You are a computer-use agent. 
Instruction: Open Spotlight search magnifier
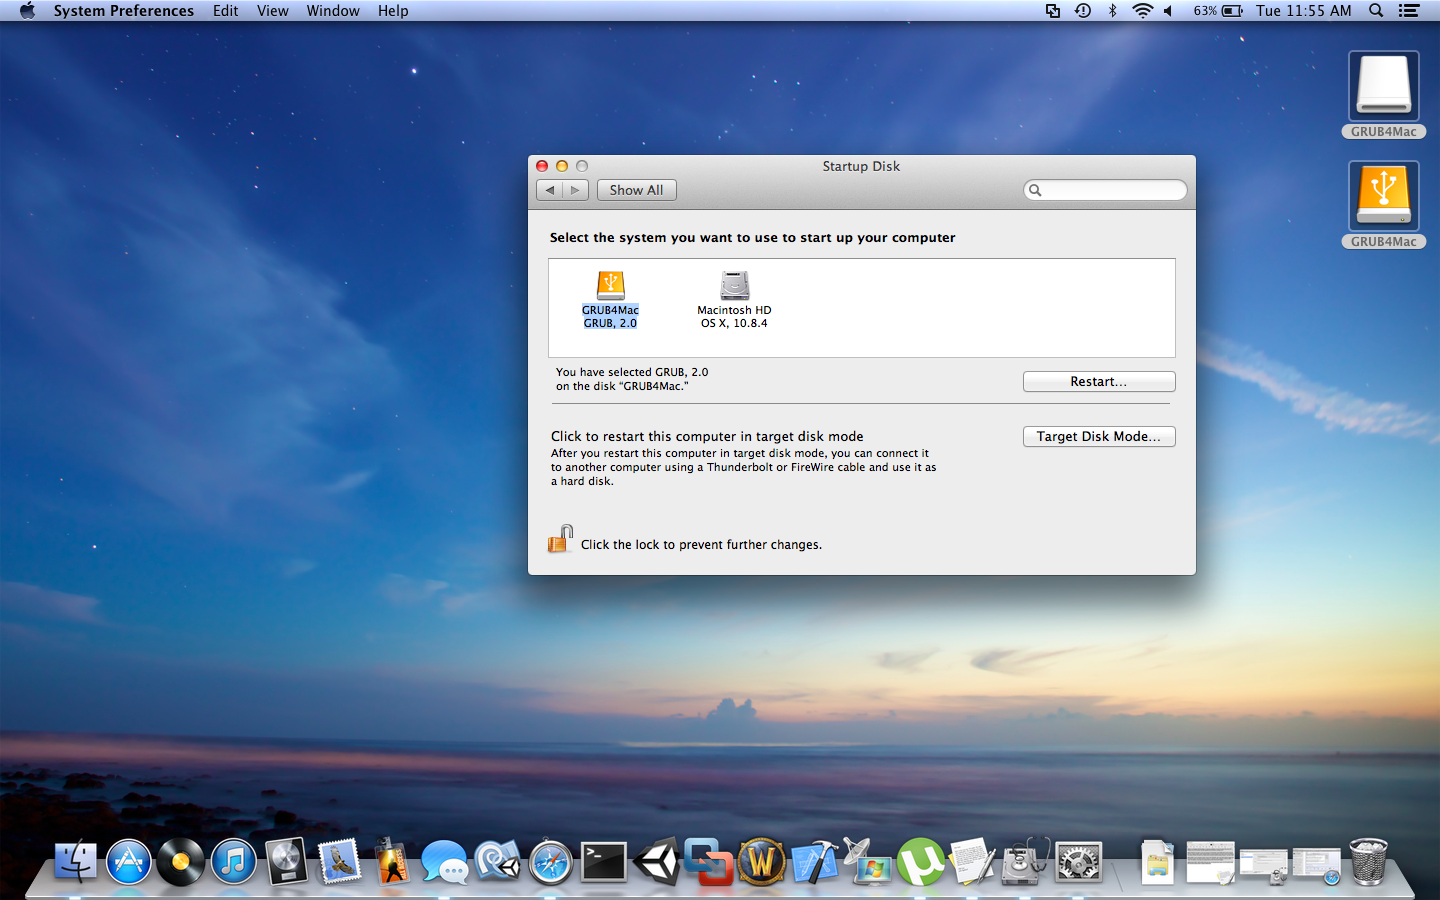tap(1376, 11)
